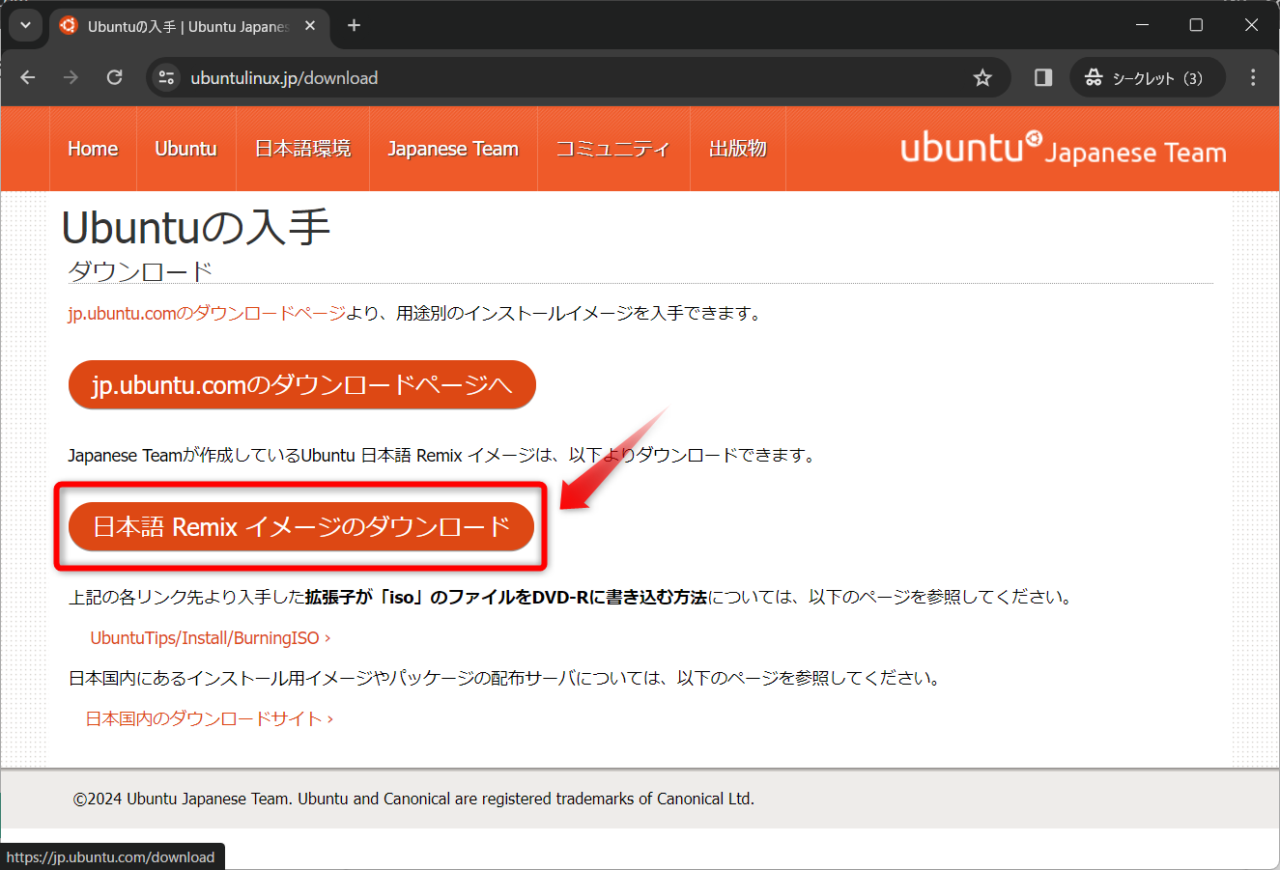Image resolution: width=1280 pixels, height=870 pixels.
Task: Bookmark this page with the star icon
Action: [982, 77]
